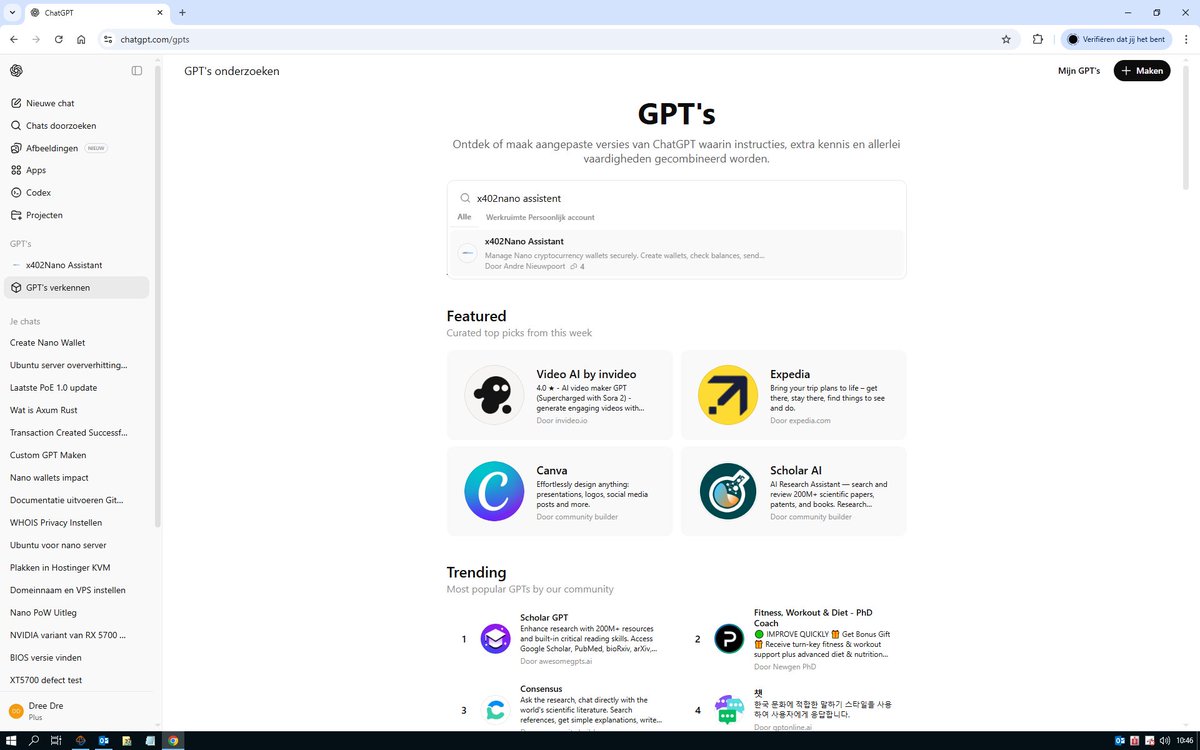The width and height of the screenshot is (1200, 750).
Task: Open Chats doorzoeken
Action: 77,126
